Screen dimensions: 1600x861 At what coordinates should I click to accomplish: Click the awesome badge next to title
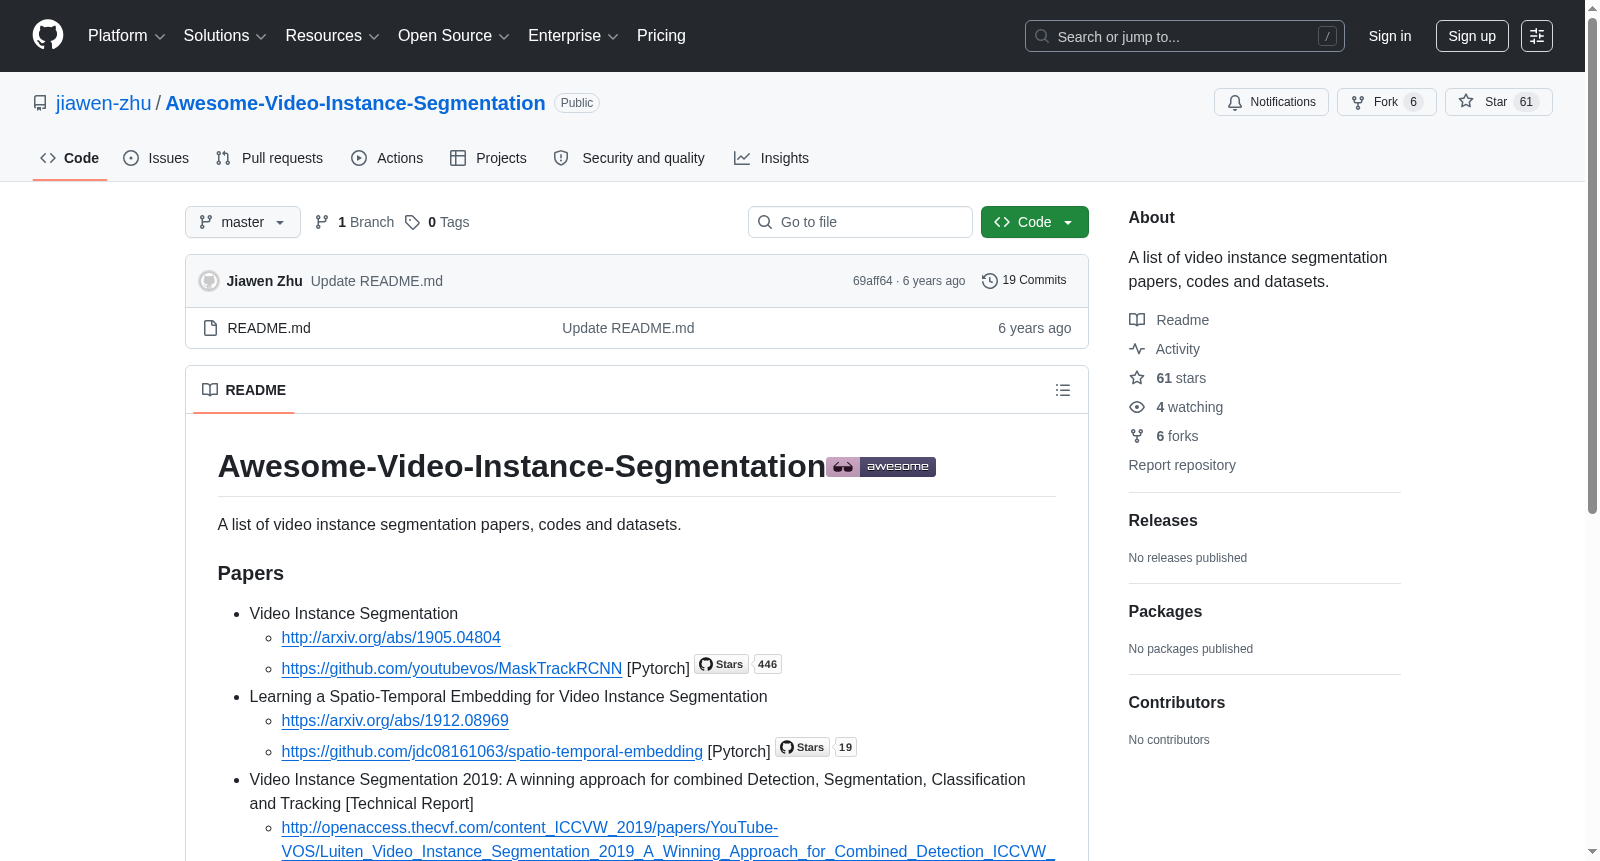(881, 467)
